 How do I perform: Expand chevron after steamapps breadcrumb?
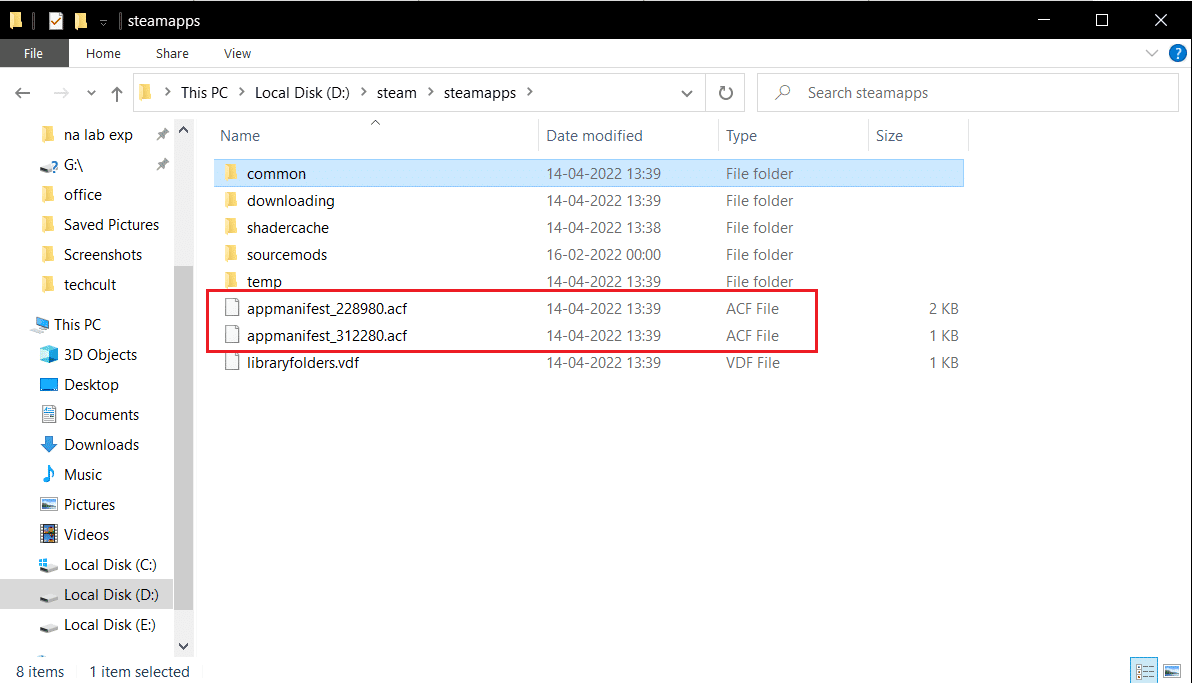[x=530, y=93]
